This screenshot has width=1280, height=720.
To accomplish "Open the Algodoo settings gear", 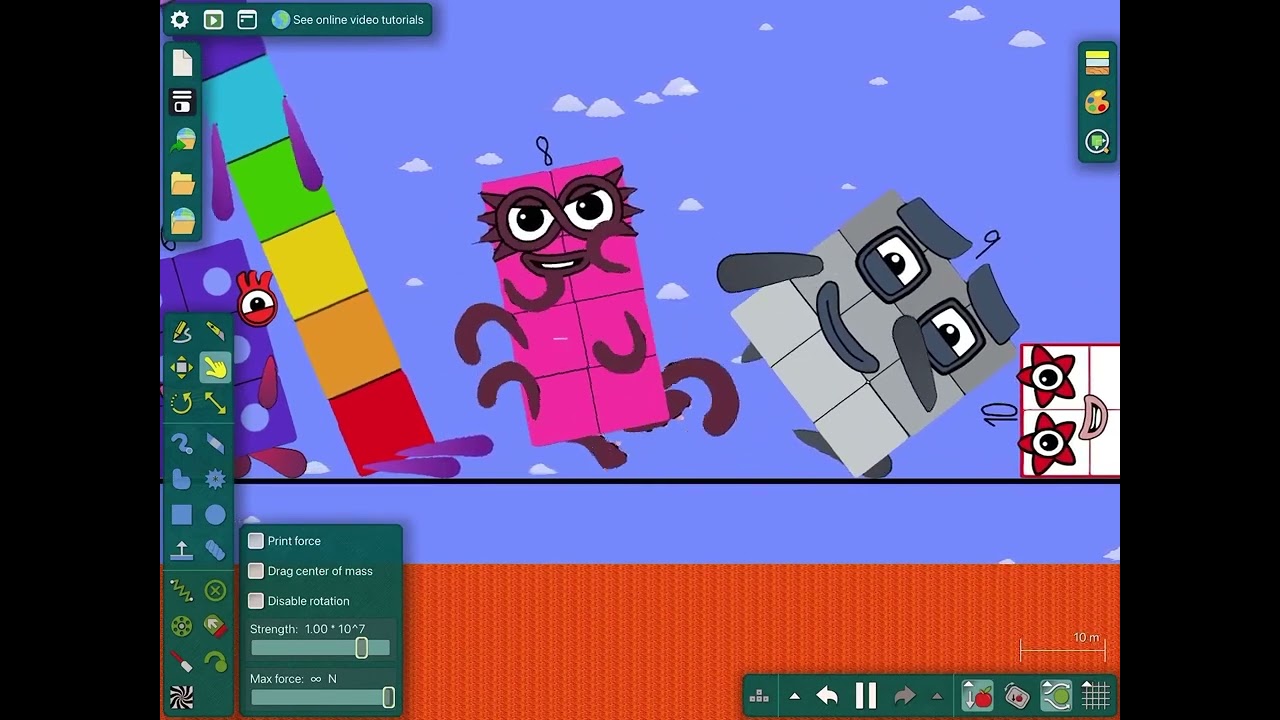I will (180, 19).
